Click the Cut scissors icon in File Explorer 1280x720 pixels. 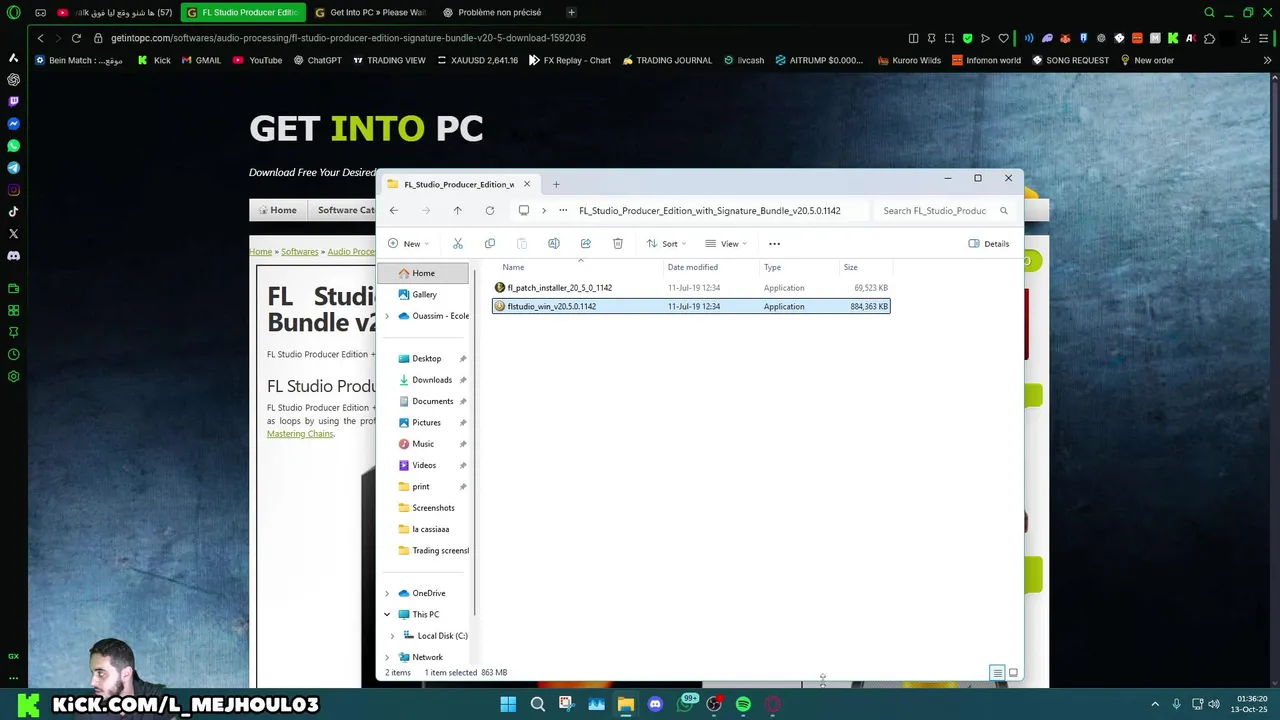[x=458, y=243]
